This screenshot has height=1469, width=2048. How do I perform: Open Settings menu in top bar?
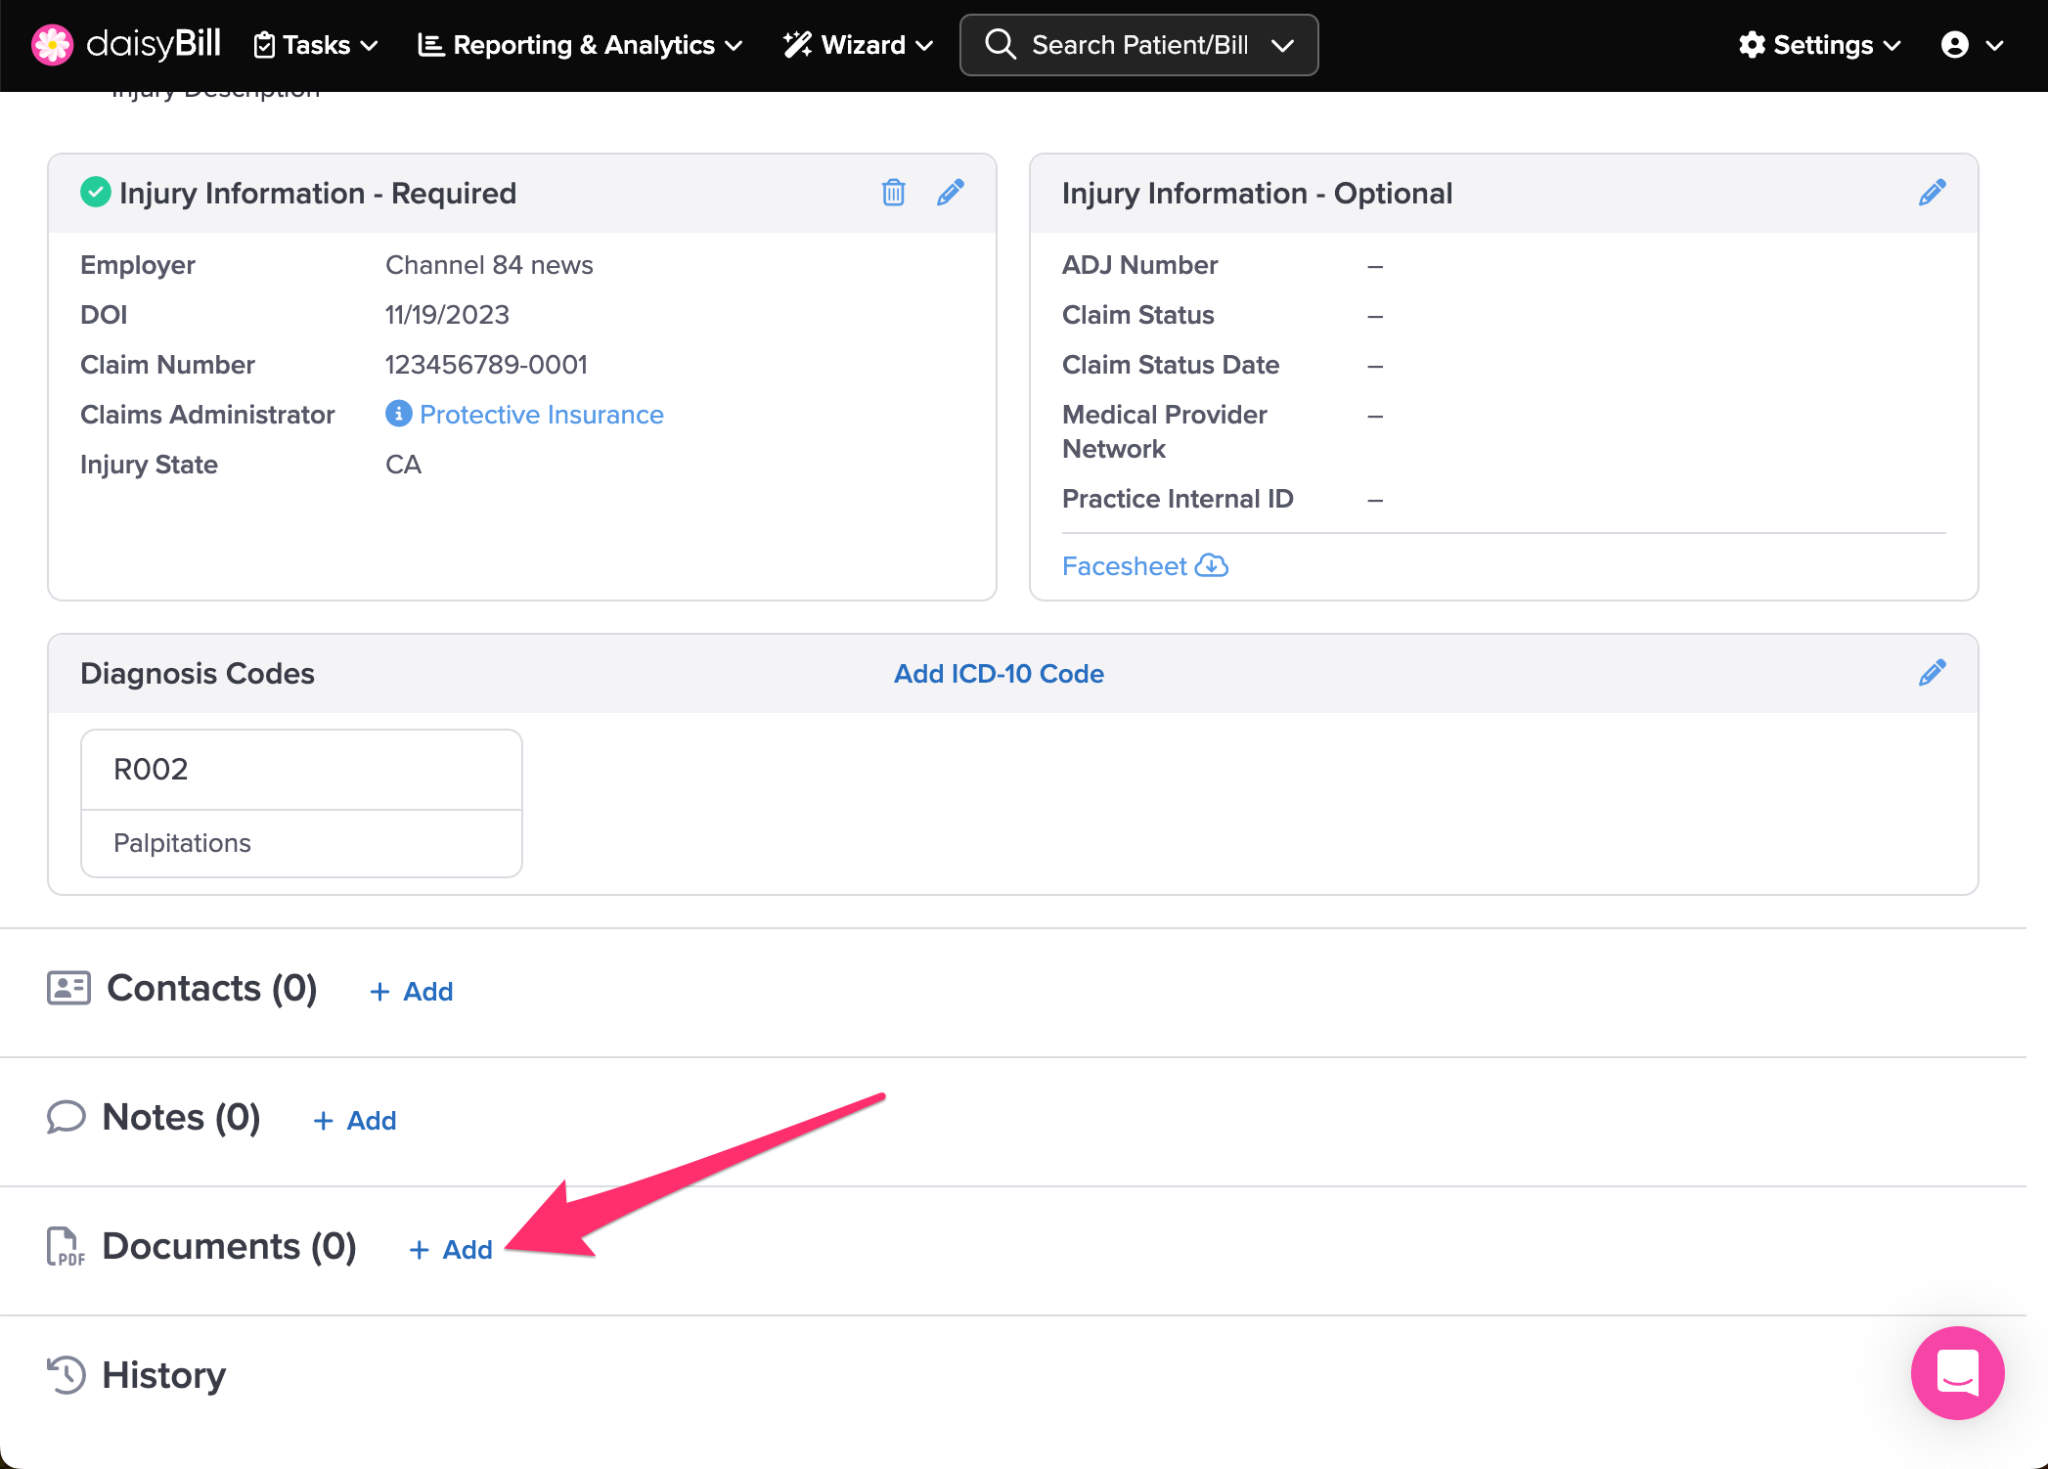pyautogui.click(x=1819, y=45)
